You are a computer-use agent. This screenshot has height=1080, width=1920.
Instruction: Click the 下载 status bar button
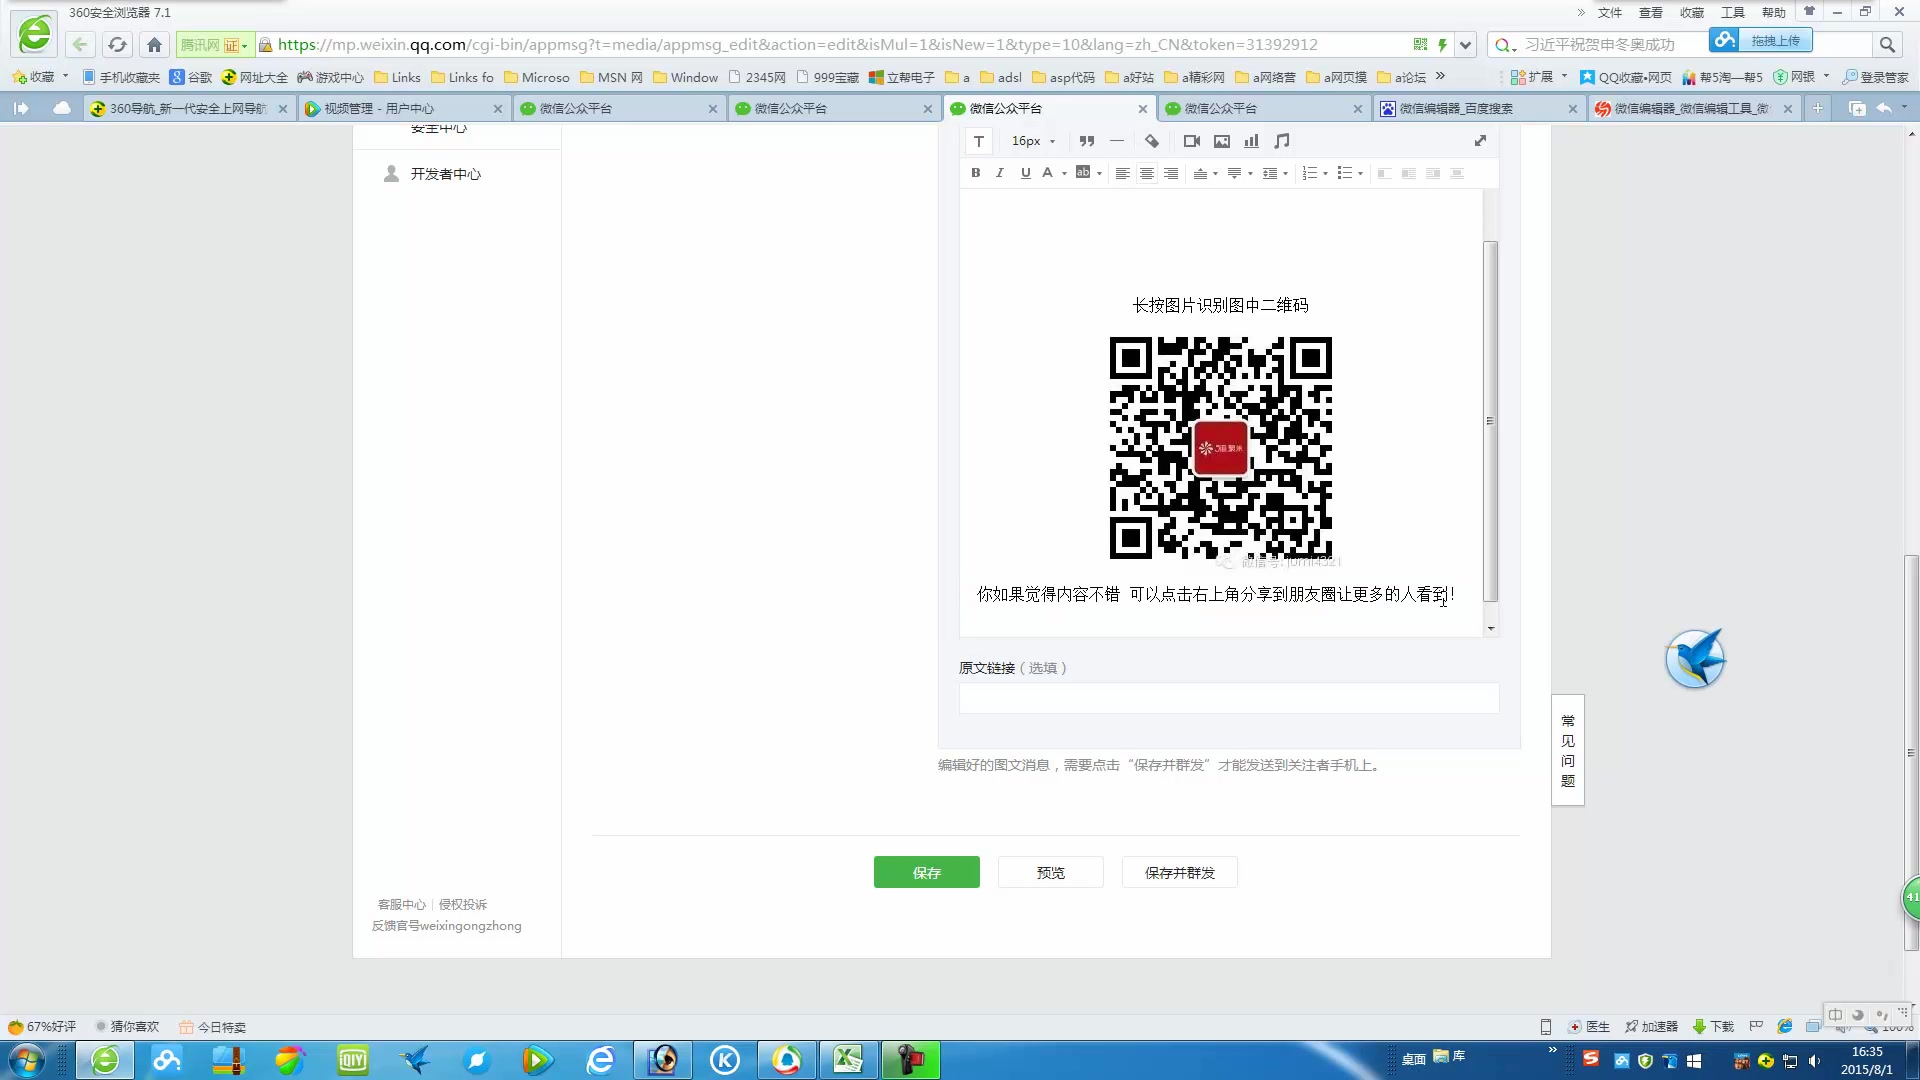[1713, 1027]
